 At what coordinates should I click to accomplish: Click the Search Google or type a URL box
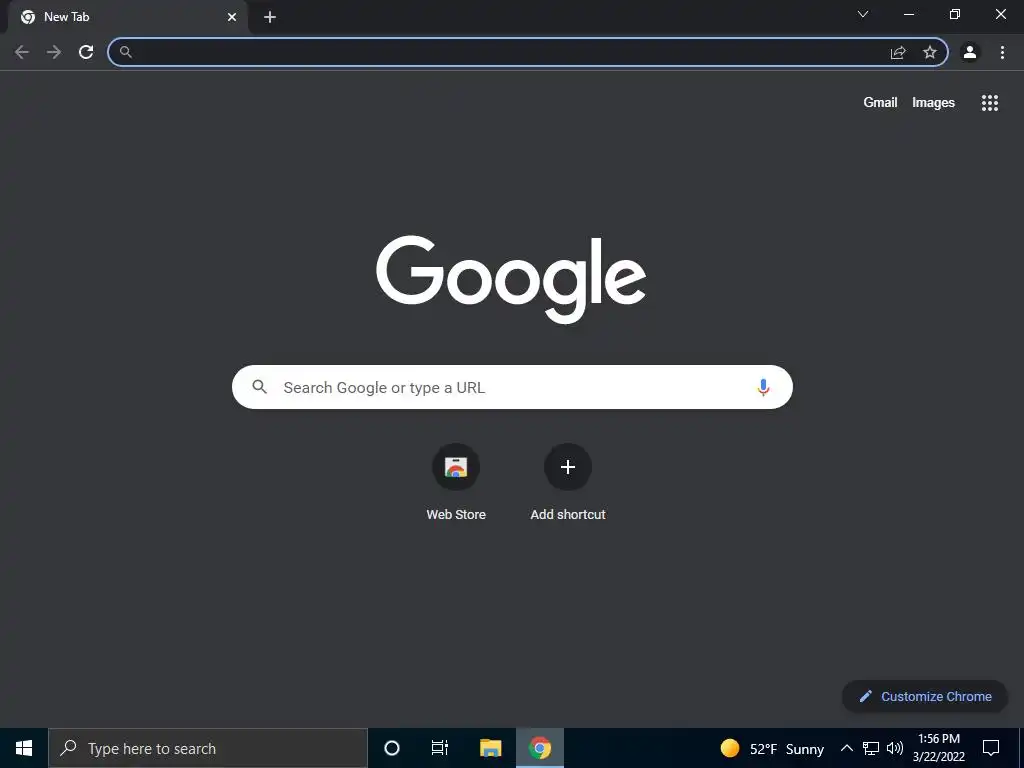(x=512, y=387)
